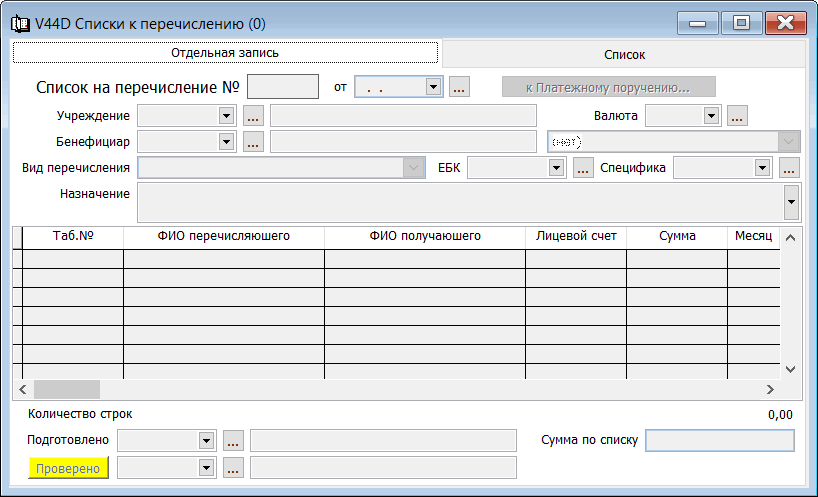Click the ellipsis button in the Проверено row
This screenshot has height=497, width=818.
(x=233, y=467)
